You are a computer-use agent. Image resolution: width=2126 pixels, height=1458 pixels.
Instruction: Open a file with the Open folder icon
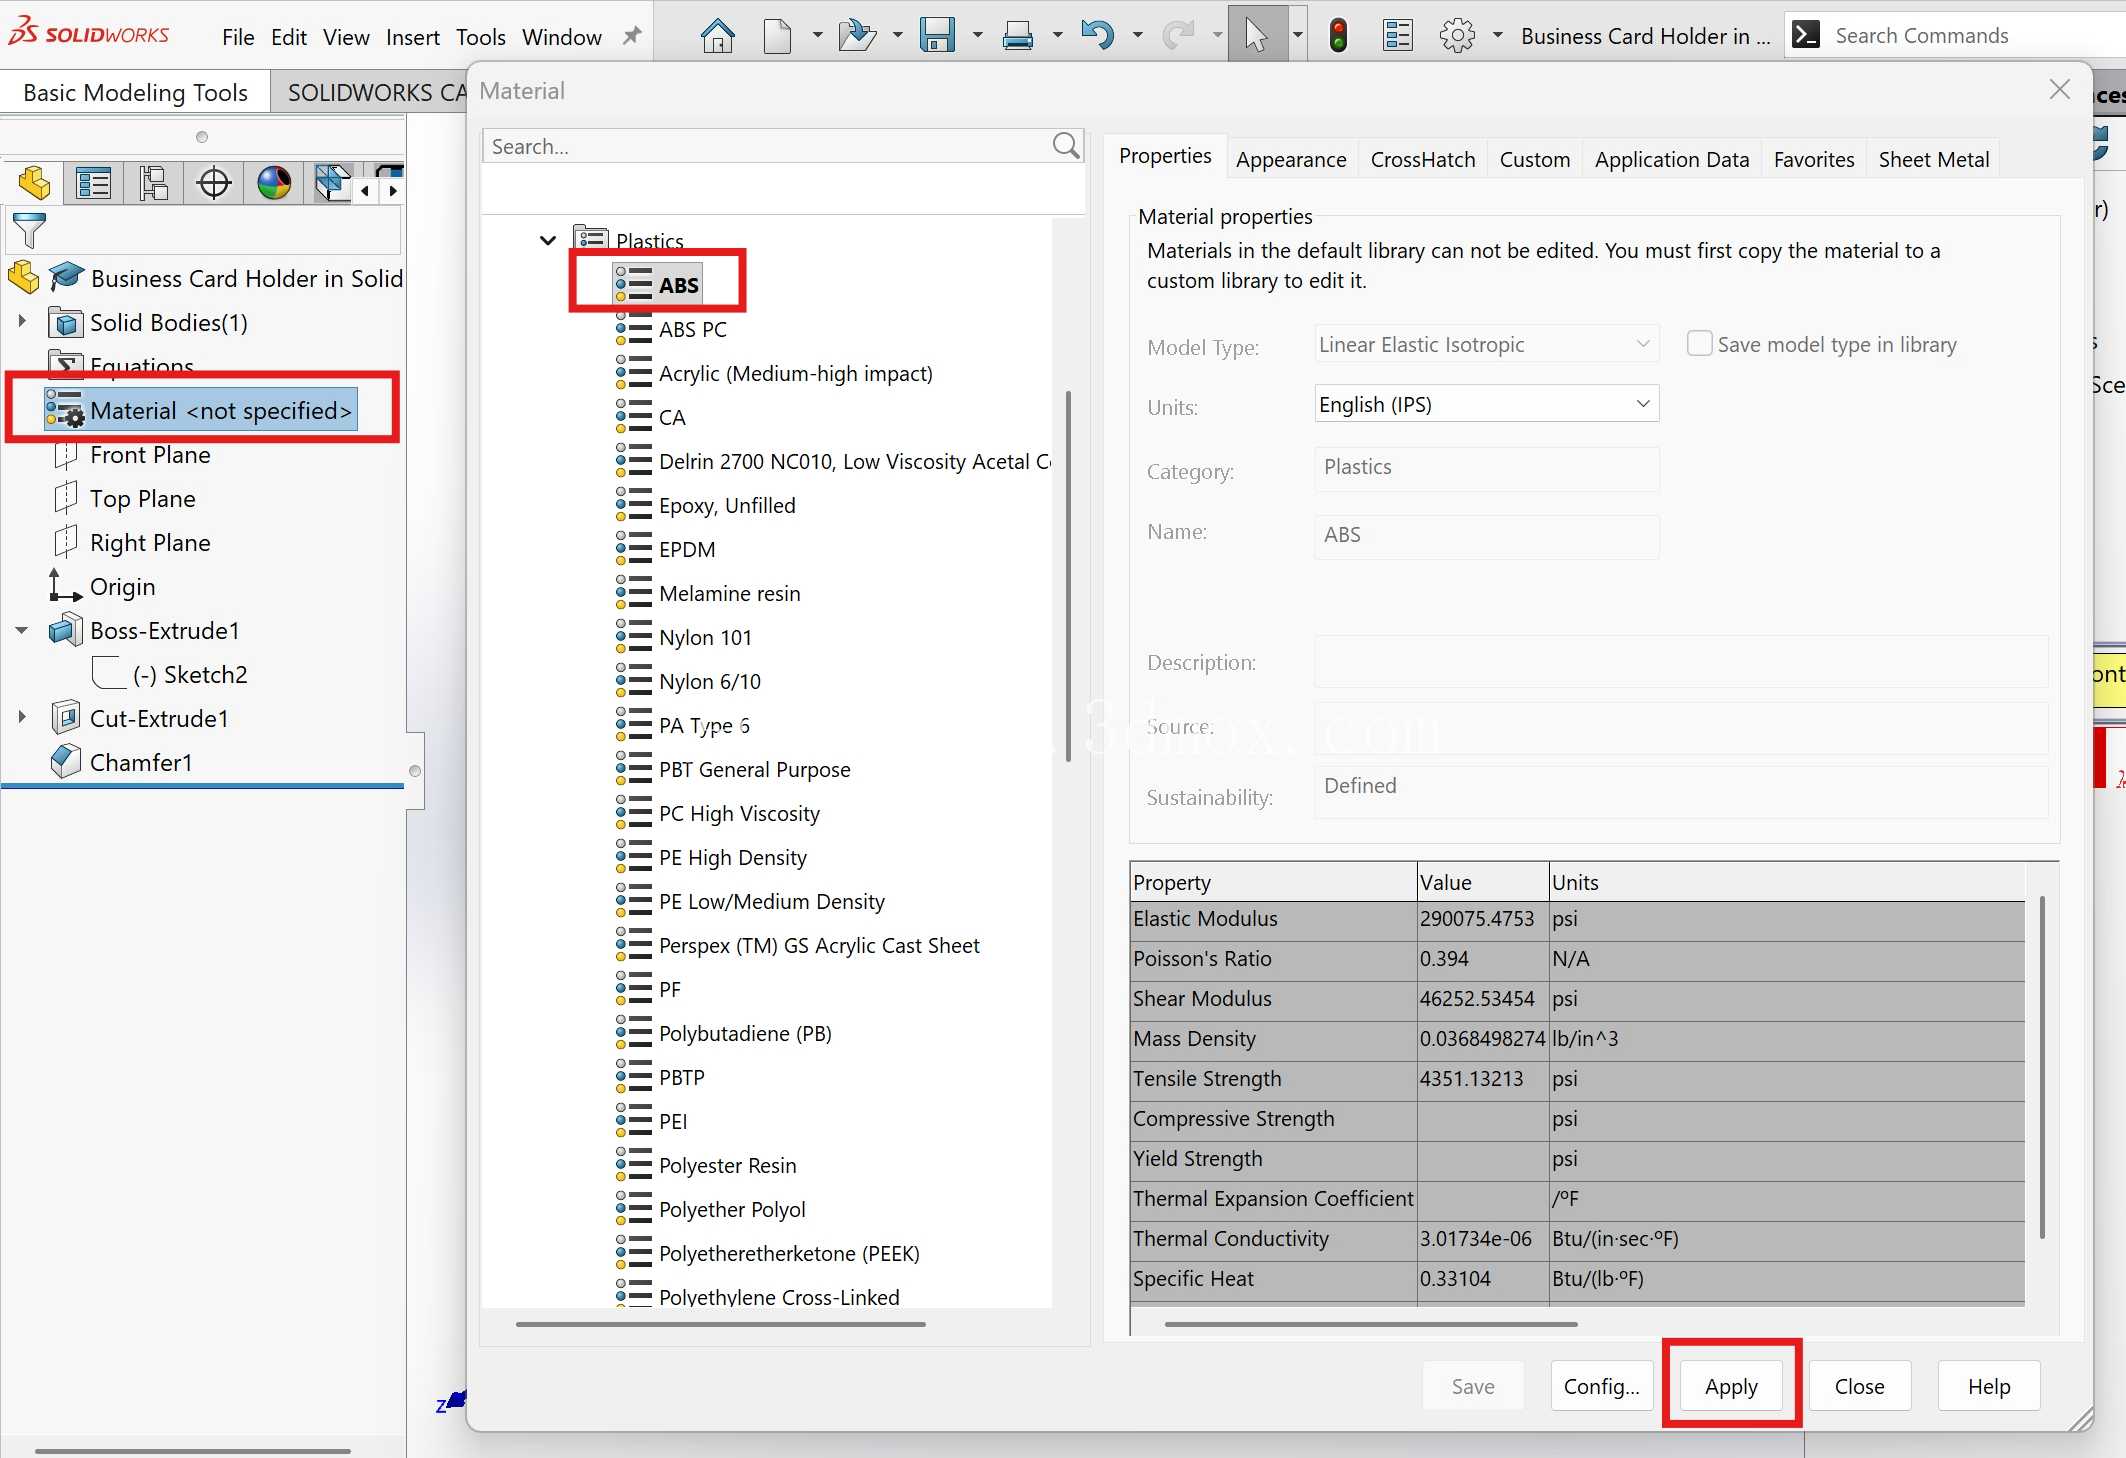click(856, 36)
